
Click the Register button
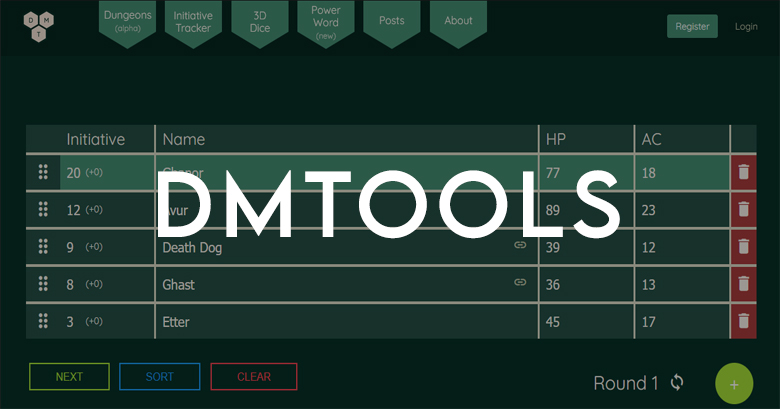pyautogui.click(x=692, y=26)
